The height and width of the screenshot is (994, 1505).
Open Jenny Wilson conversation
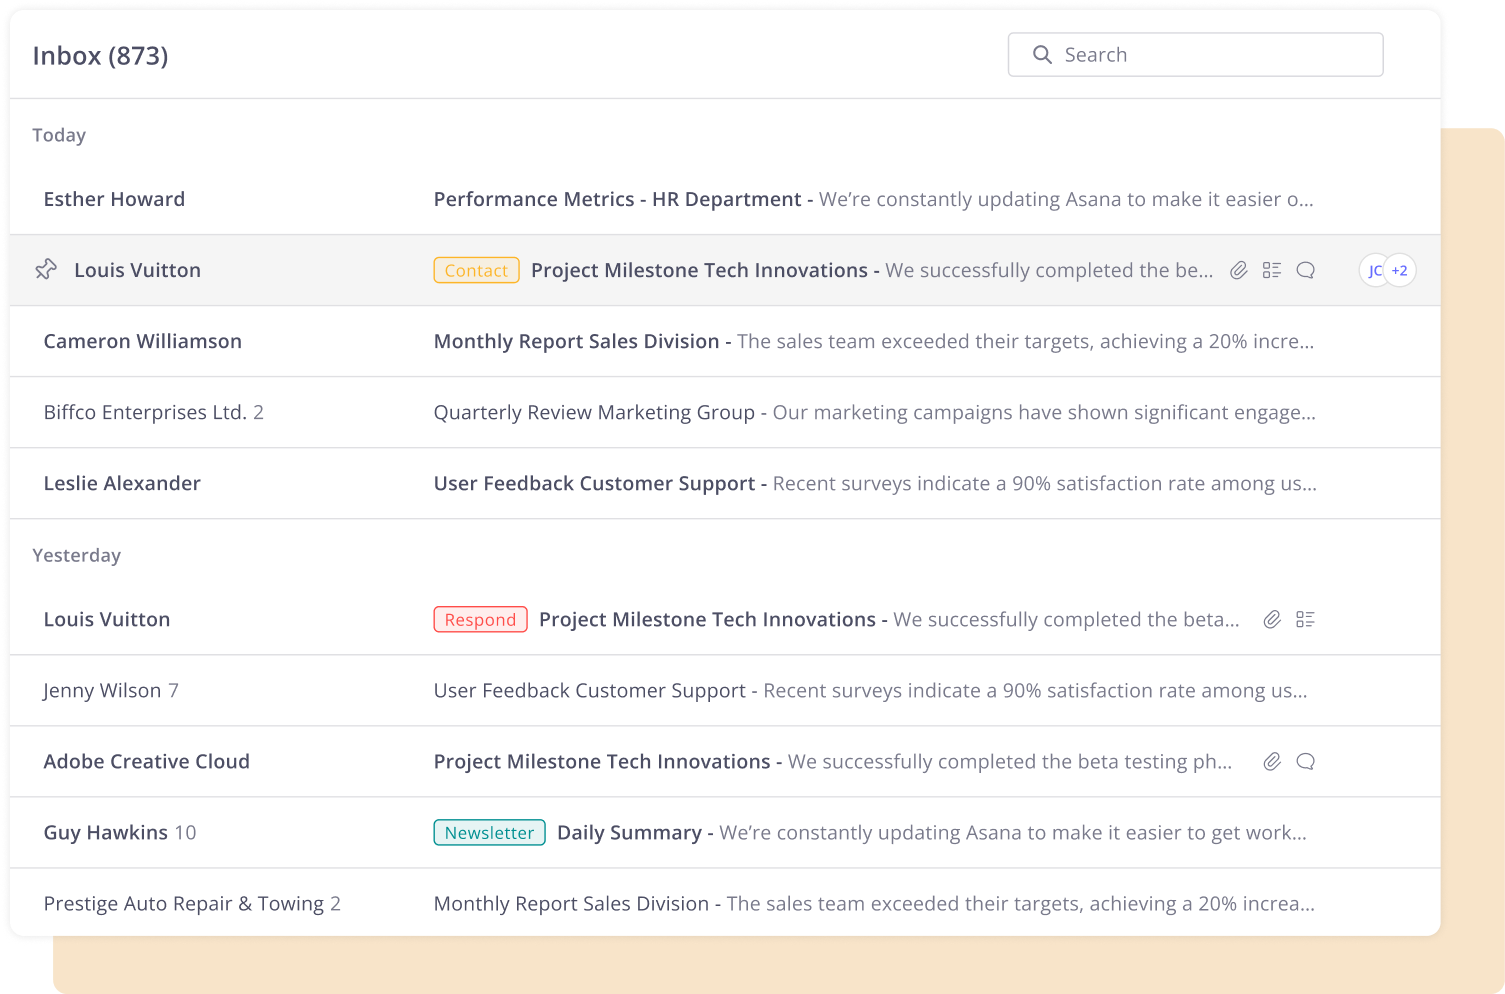coord(725,690)
